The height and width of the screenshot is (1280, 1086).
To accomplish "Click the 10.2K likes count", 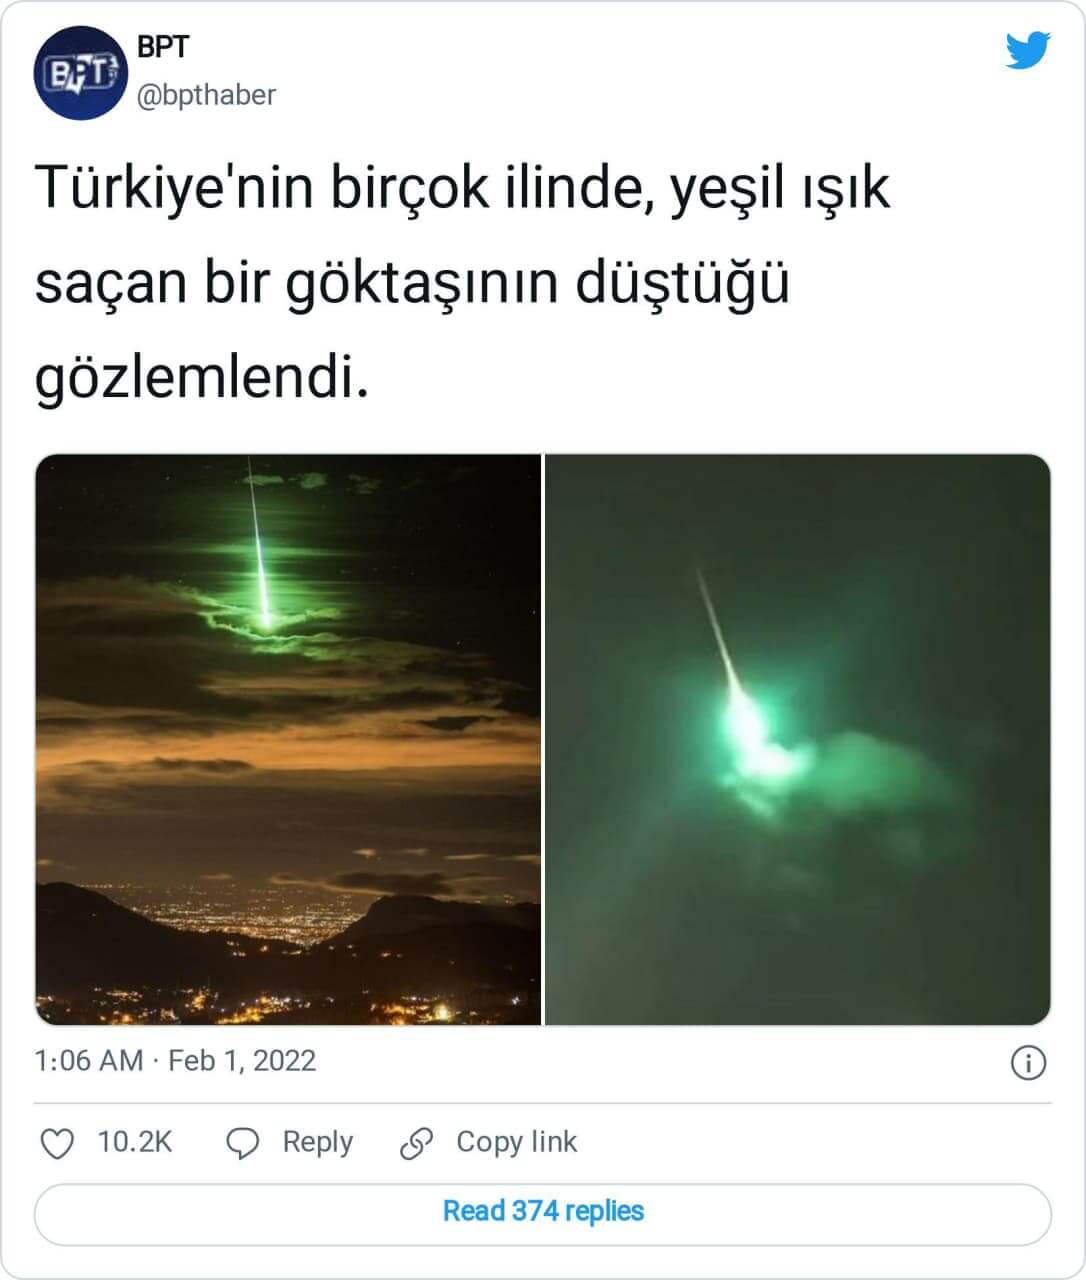I will tap(134, 1142).
